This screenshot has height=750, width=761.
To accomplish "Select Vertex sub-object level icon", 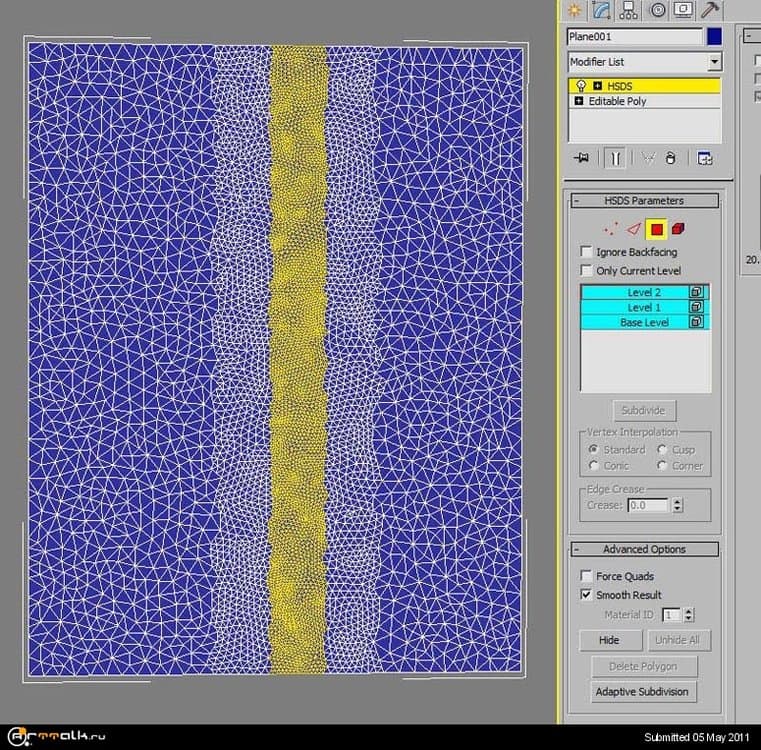I will coord(611,229).
